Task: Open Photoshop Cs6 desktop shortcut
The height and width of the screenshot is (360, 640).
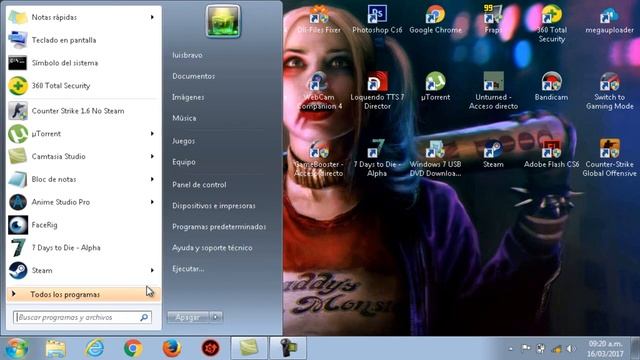Action: [377, 20]
